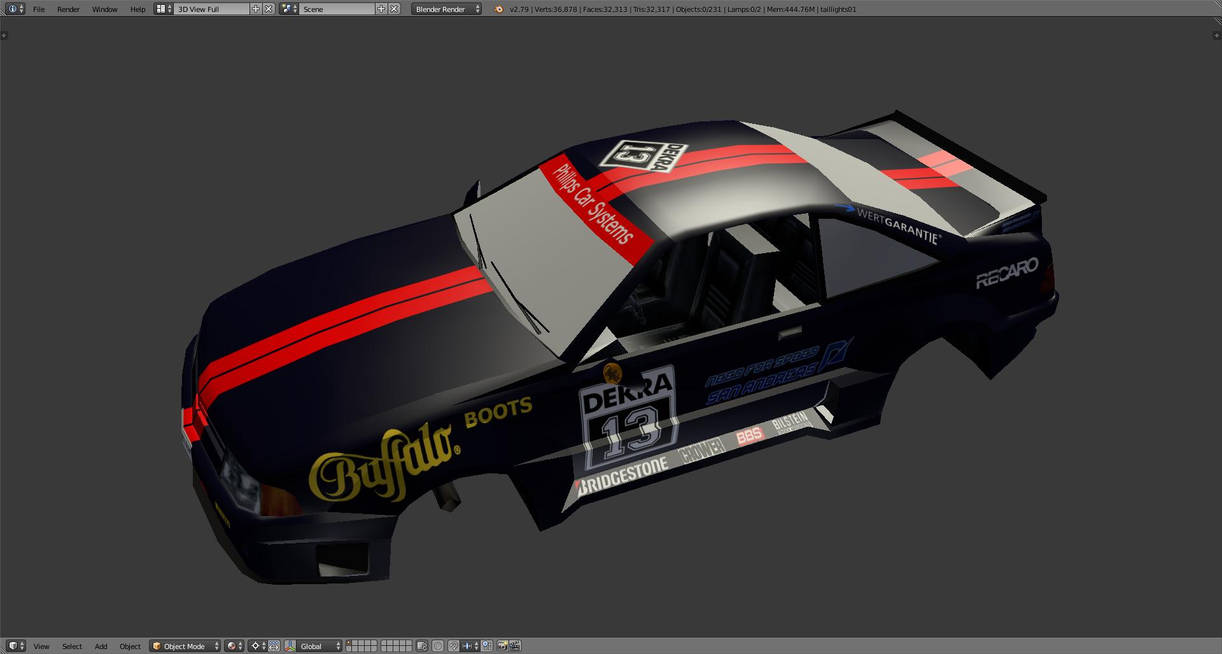This screenshot has width=1222, height=654.
Task: Open the Object Mode dropdown
Action: pyautogui.click(x=185, y=646)
